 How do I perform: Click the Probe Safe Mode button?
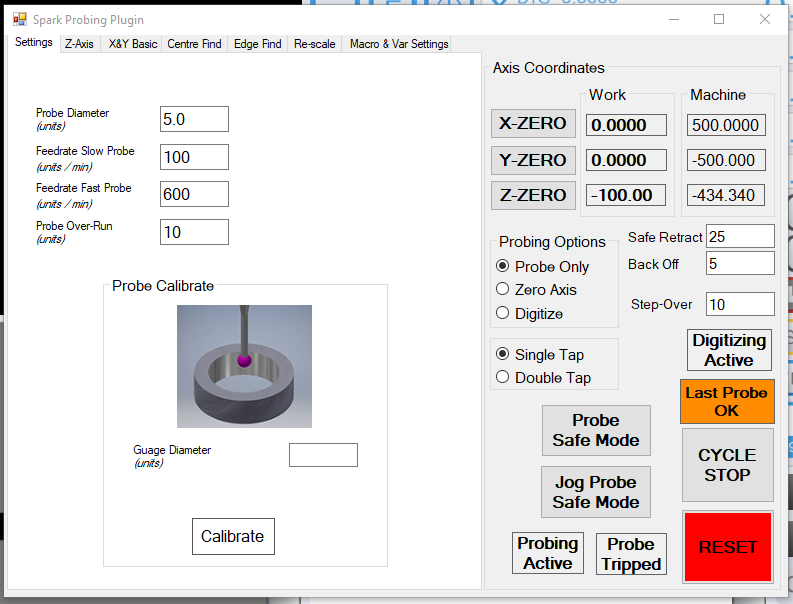[x=596, y=430]
